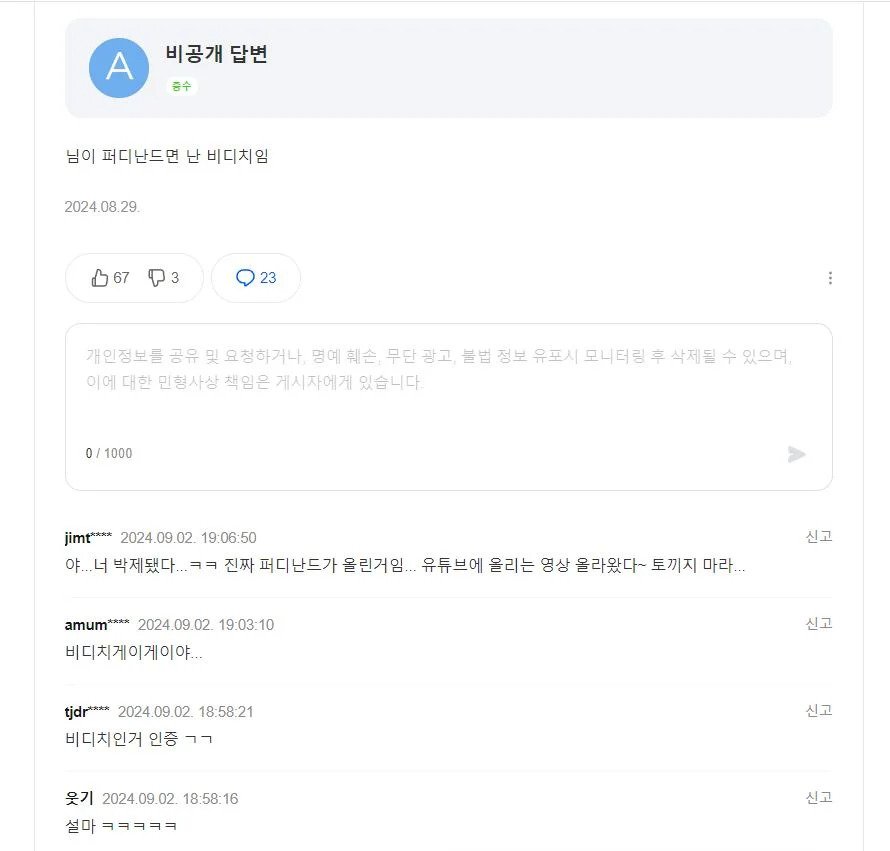Screen dimensions: 890x851
Task: Report the 웃기 comment with 신고
Action: [x=819, y=797]
